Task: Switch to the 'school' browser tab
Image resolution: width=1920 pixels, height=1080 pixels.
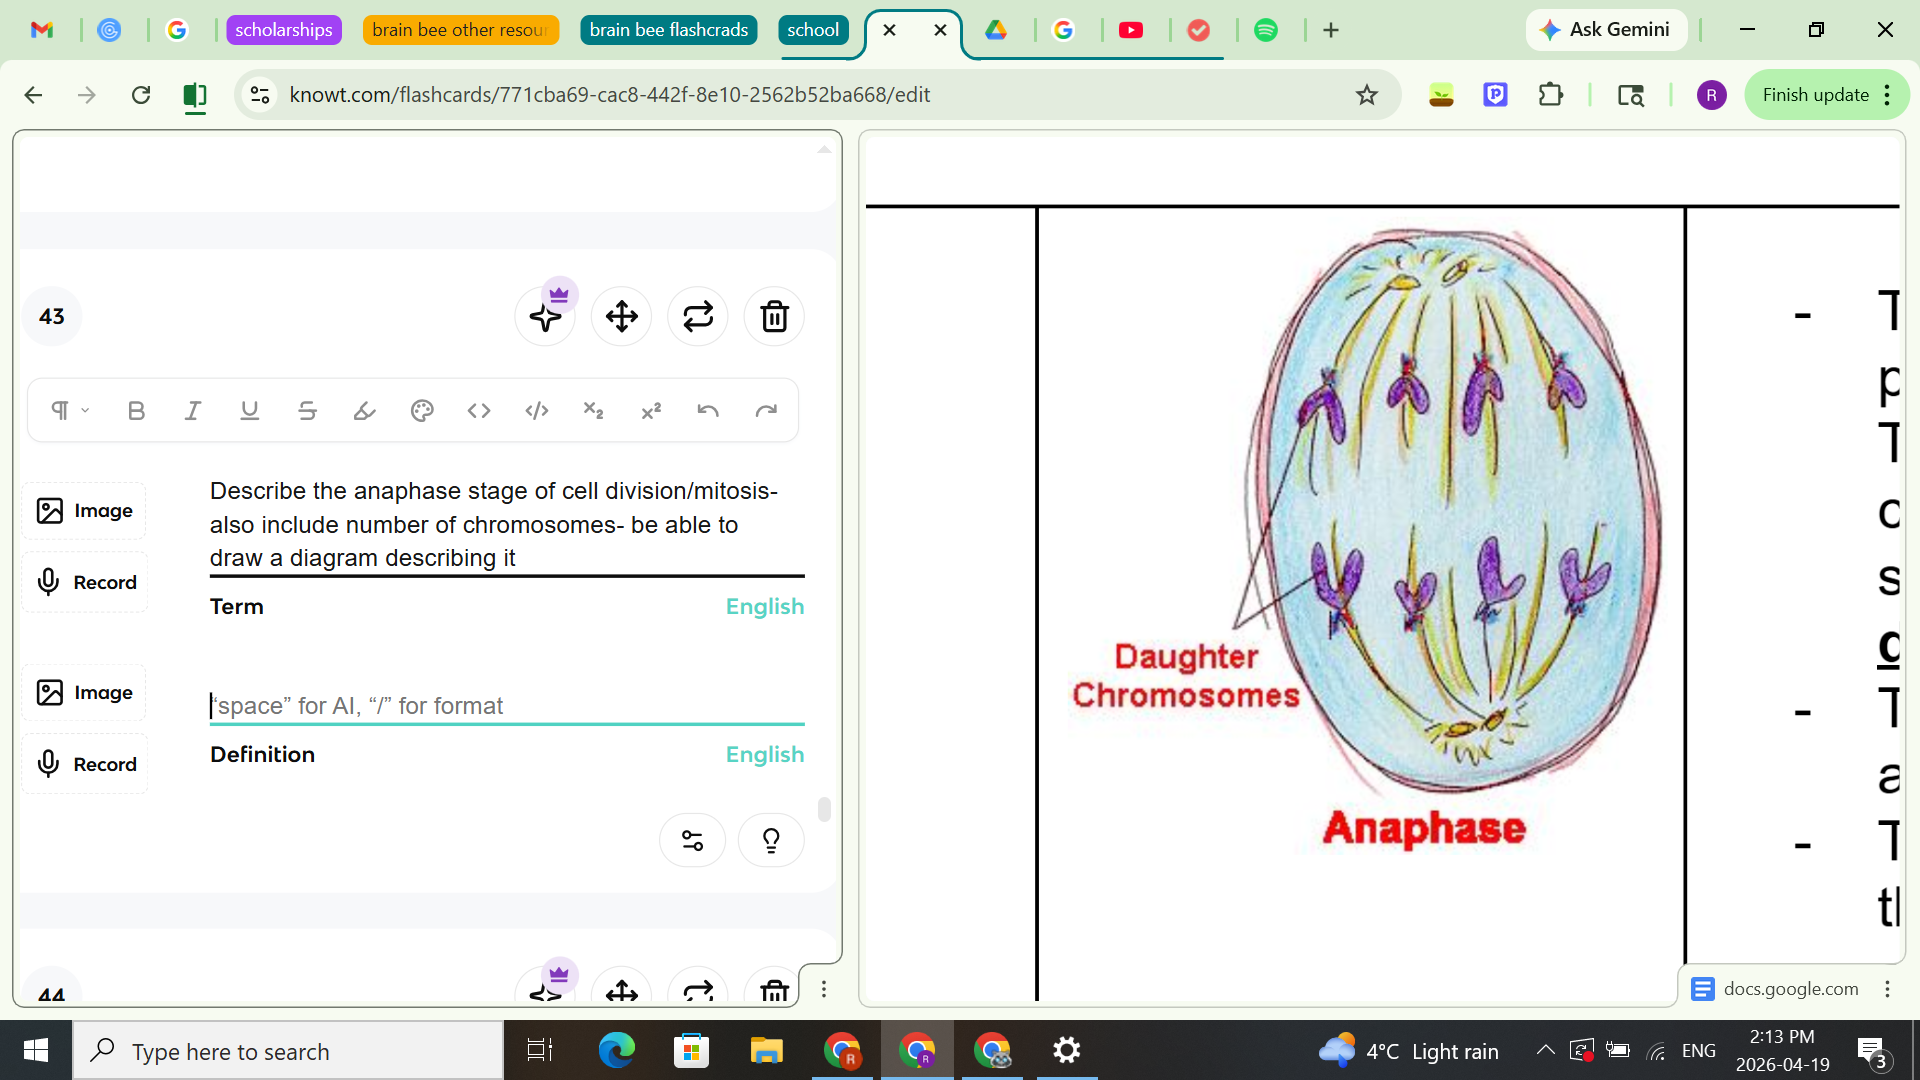Action: [813, 30]
